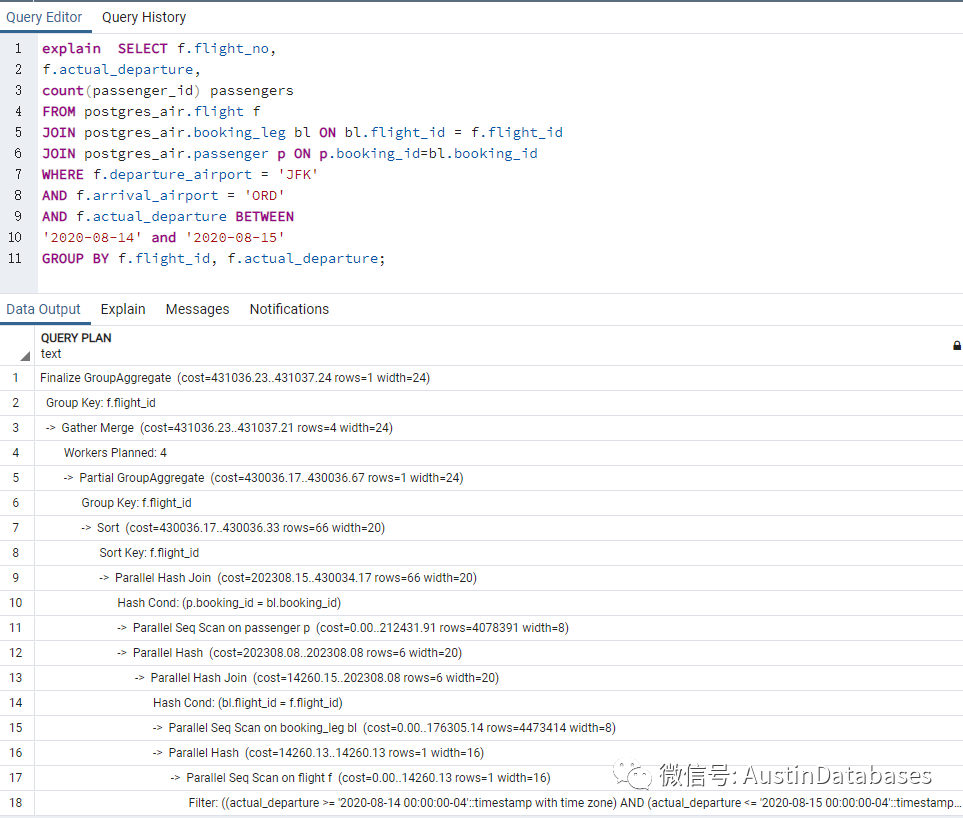Viewport: 963px width, 818px height.
Task: Click row number 9 in results grid
Action: (x=15, y=578)
